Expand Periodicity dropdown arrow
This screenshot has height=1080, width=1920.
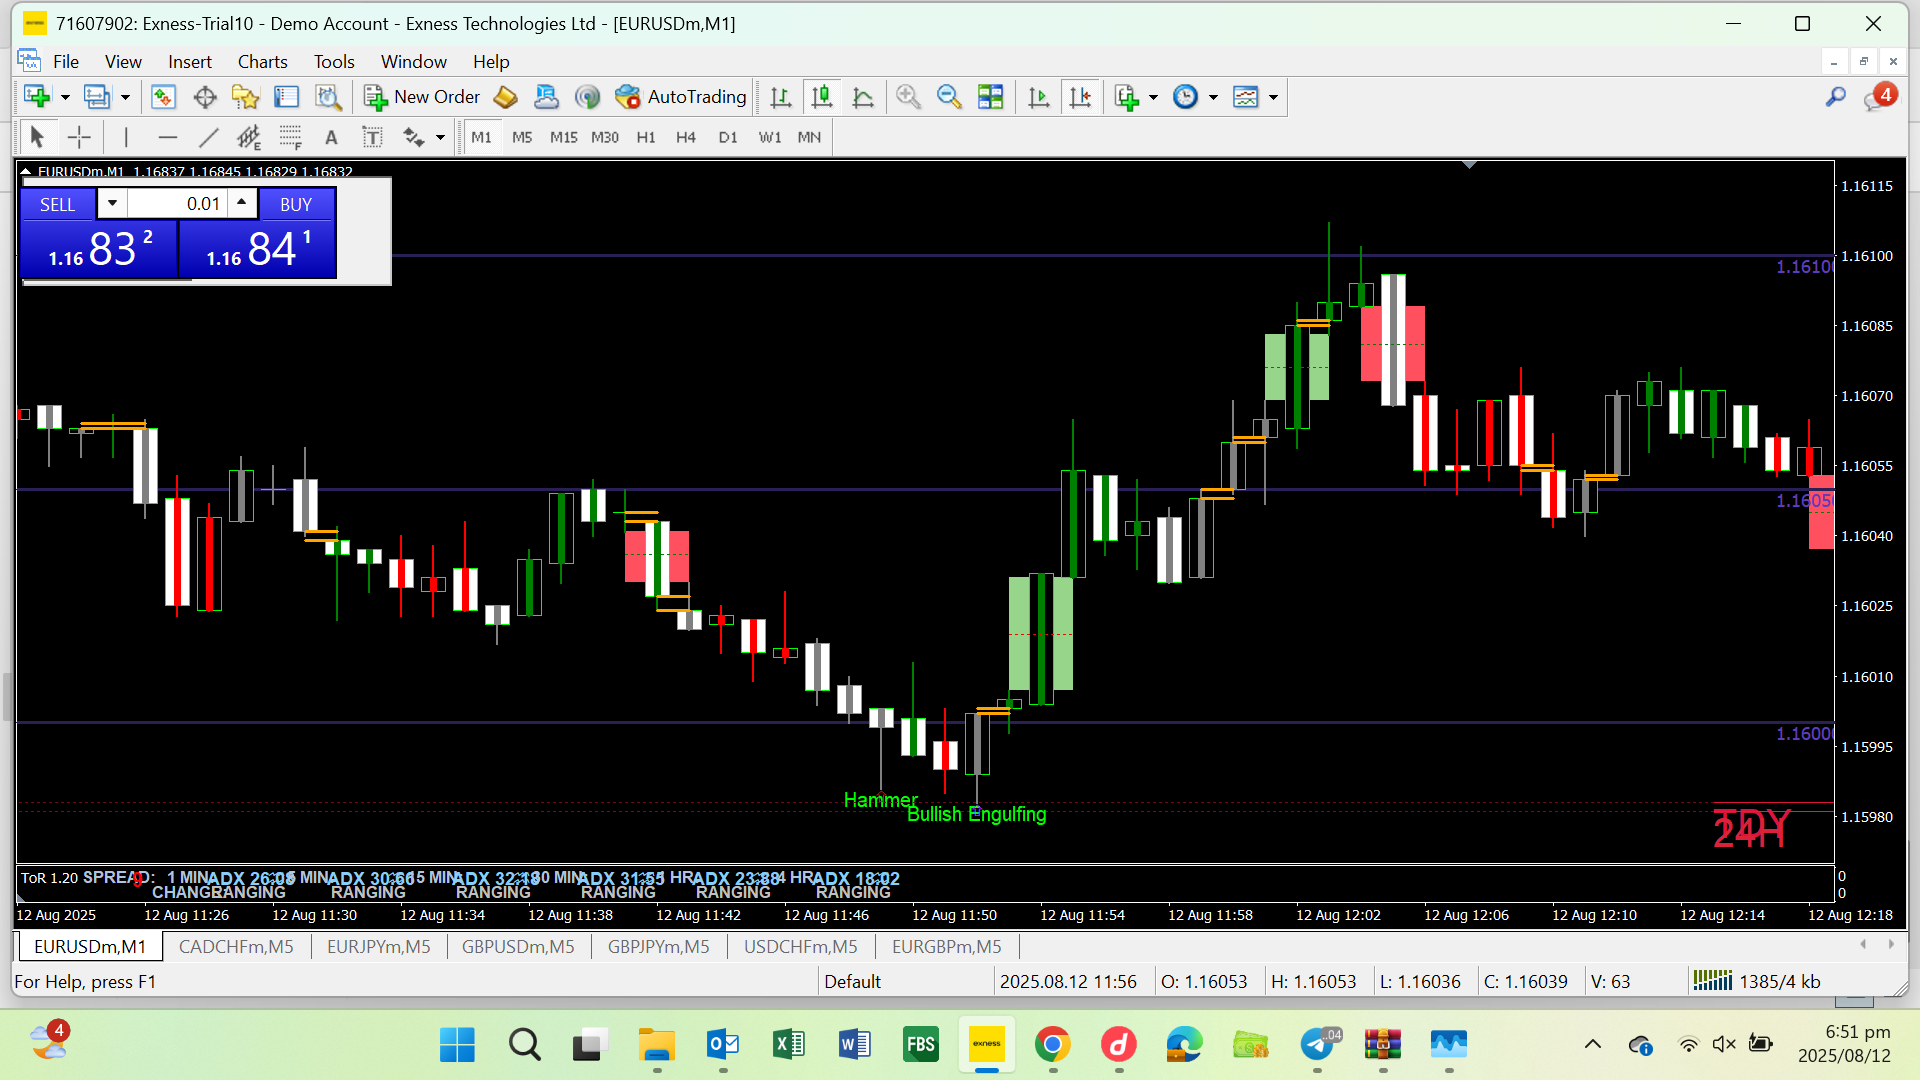pos(1213,97)
